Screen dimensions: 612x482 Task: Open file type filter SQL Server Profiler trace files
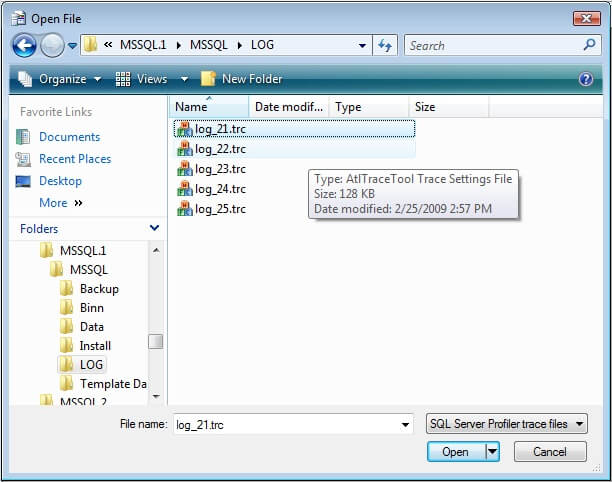pos(506,424)
